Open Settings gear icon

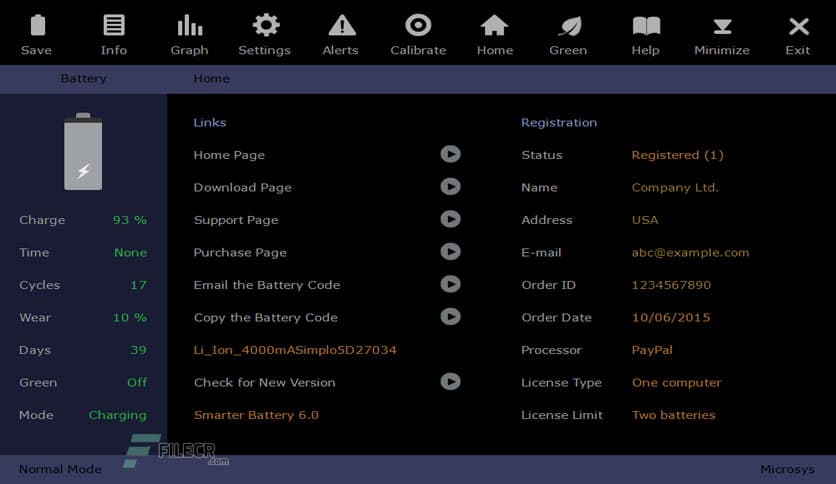[266, 25]
